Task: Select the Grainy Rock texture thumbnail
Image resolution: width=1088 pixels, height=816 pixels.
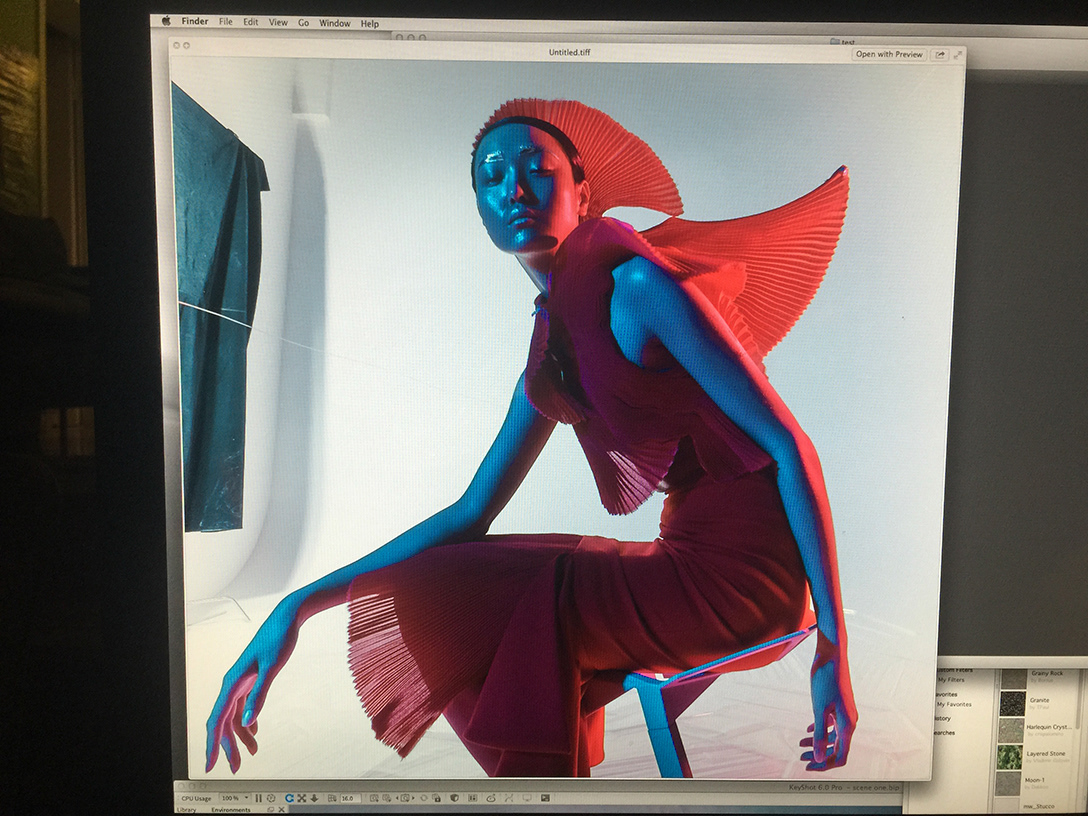Action: (1012, 679)
